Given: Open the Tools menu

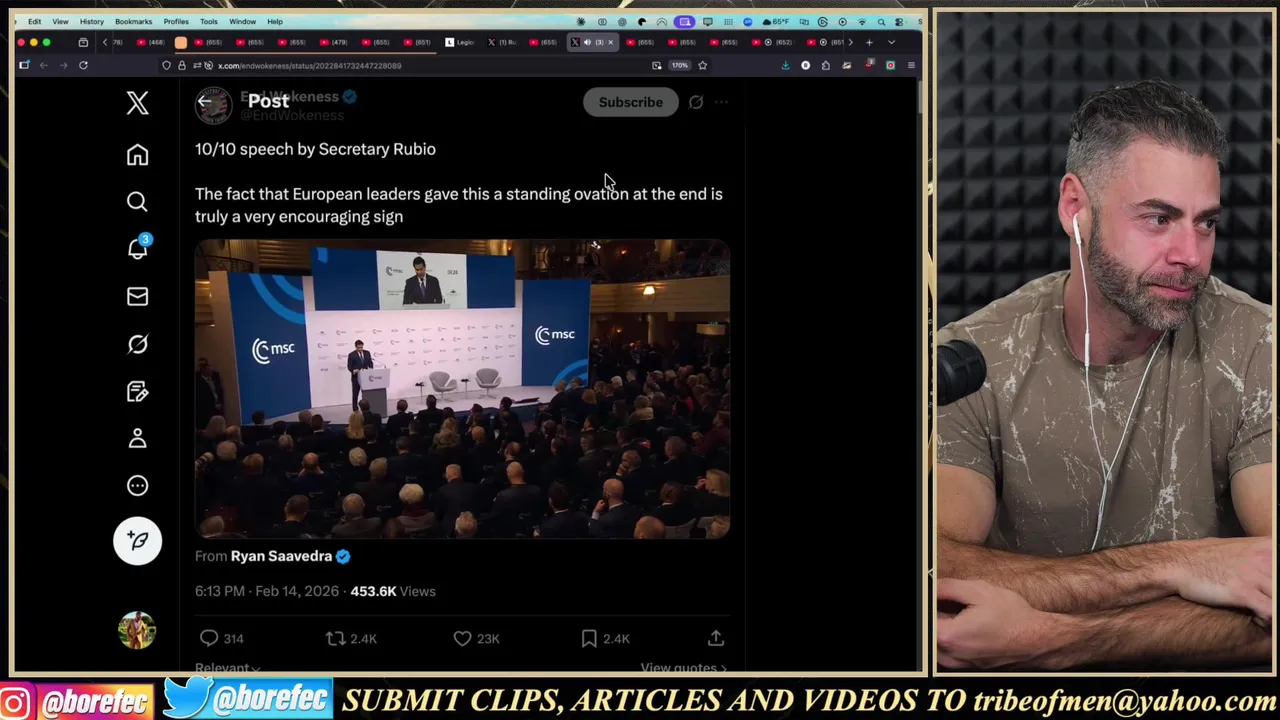Looking at the screenshot, I should pyautogui.click(x=209, y=21).
